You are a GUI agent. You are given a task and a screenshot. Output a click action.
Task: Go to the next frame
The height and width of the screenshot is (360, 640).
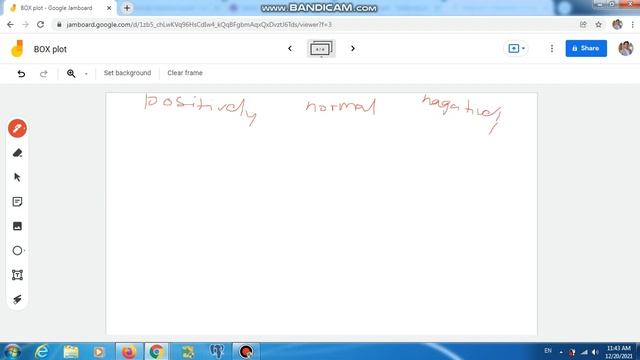point(353,49)
